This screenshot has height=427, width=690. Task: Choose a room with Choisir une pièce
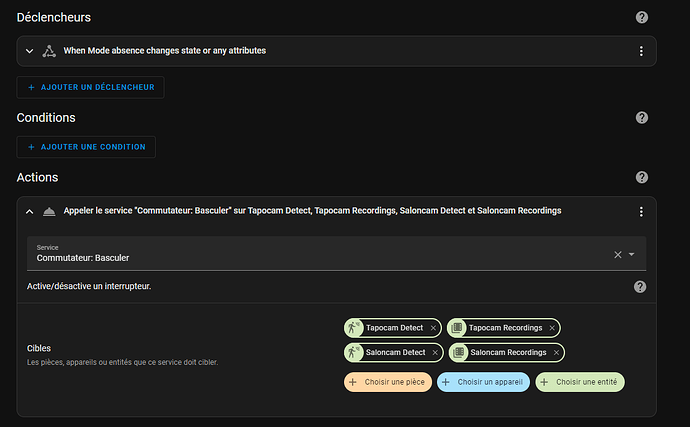[386, 382]
